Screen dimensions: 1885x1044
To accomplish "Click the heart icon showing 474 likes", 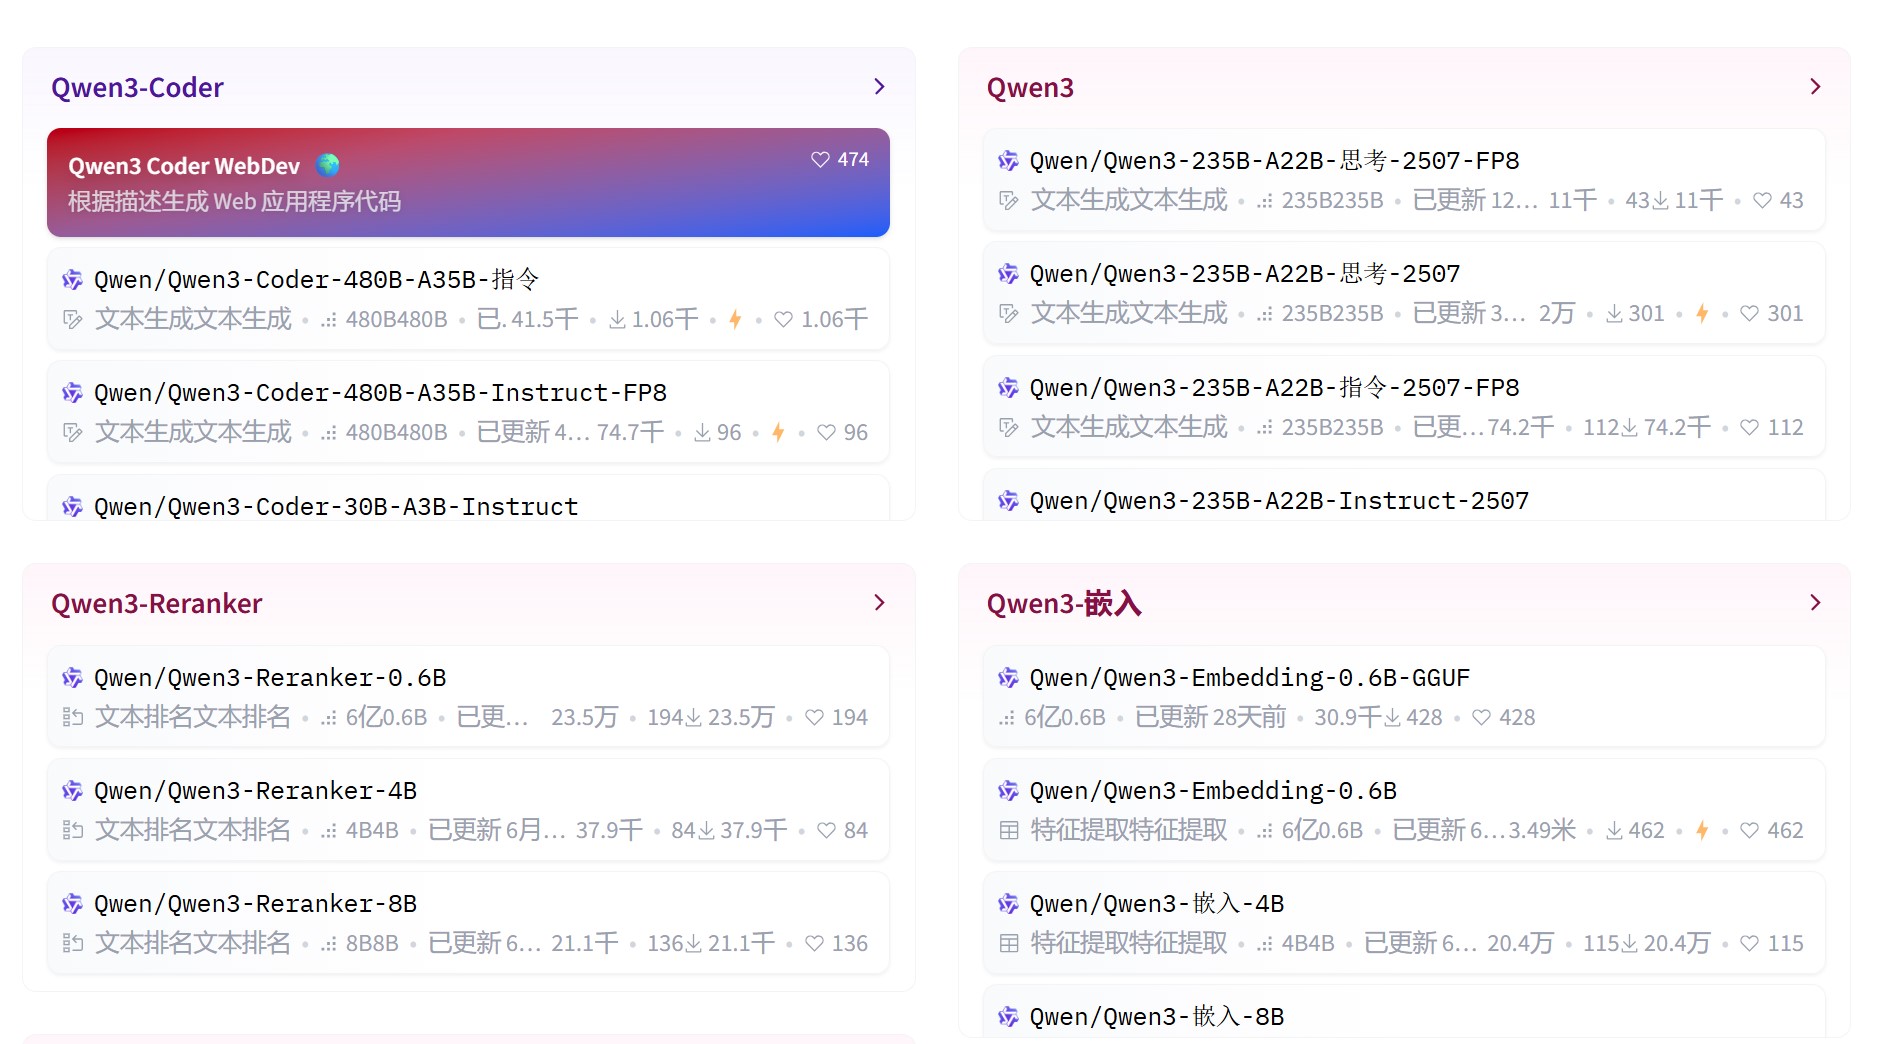I will 820,160.
